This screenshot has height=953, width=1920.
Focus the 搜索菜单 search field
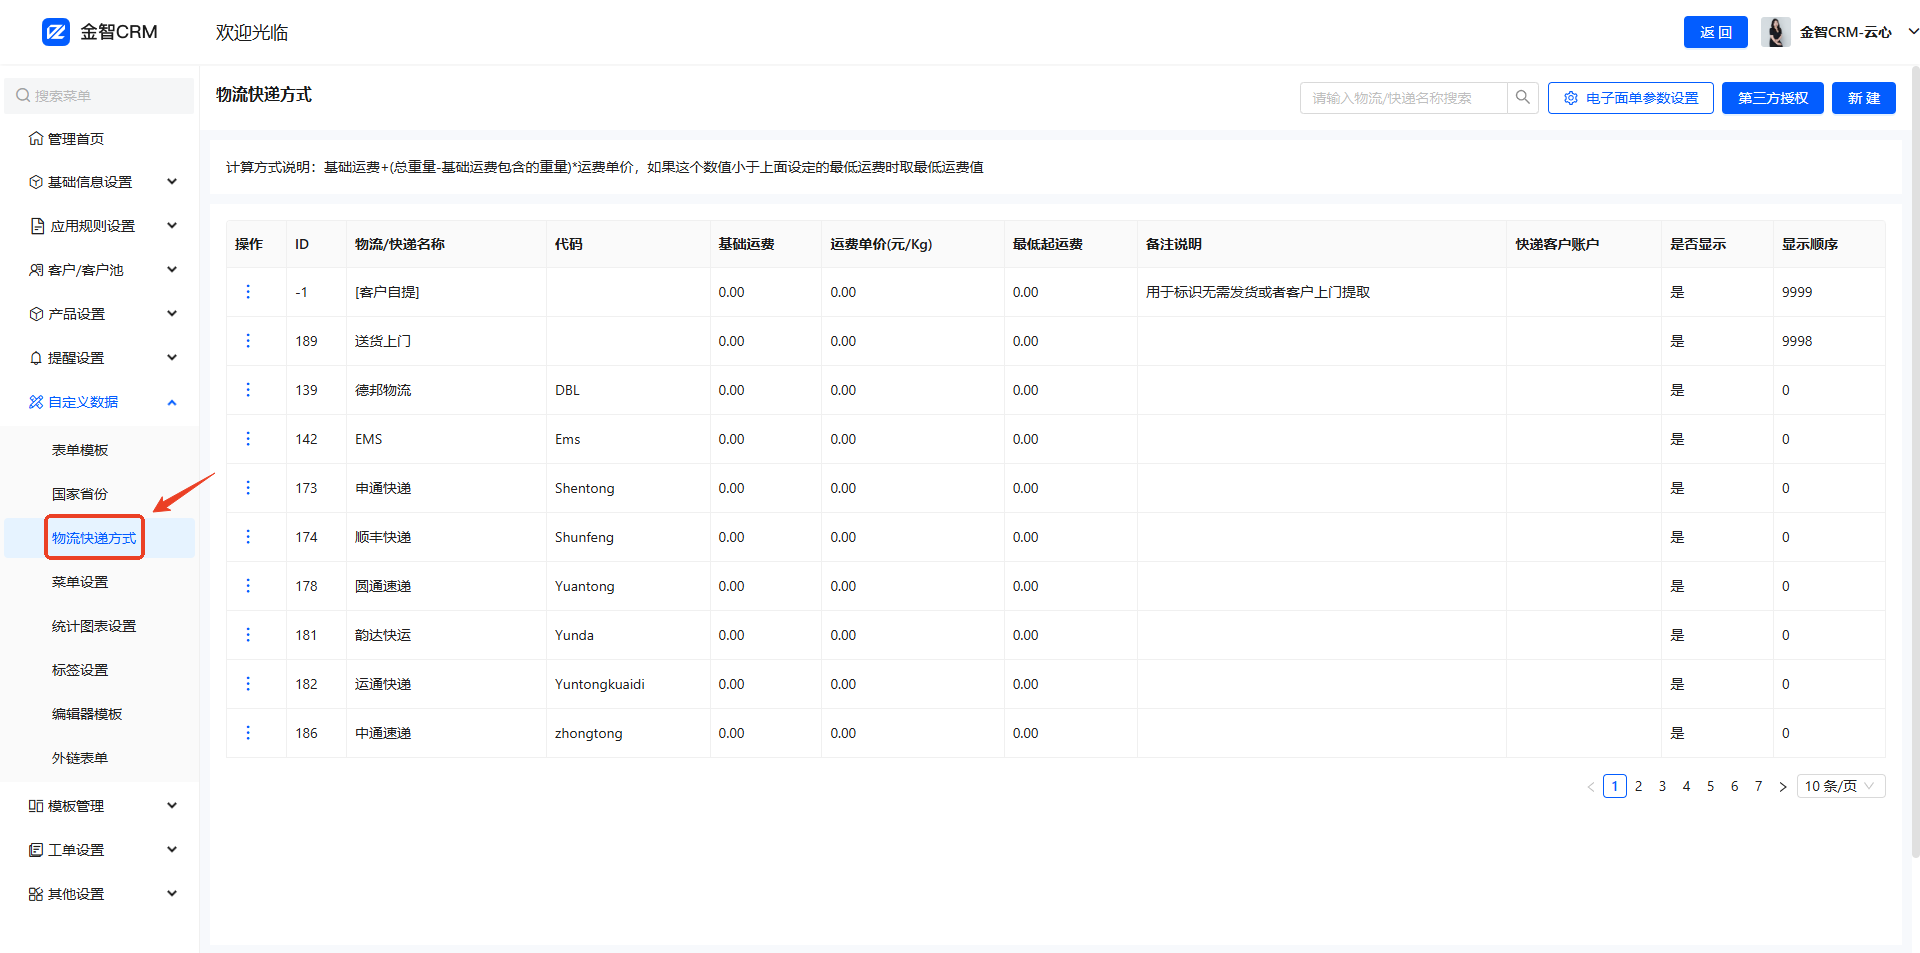[x=99, y=96]
